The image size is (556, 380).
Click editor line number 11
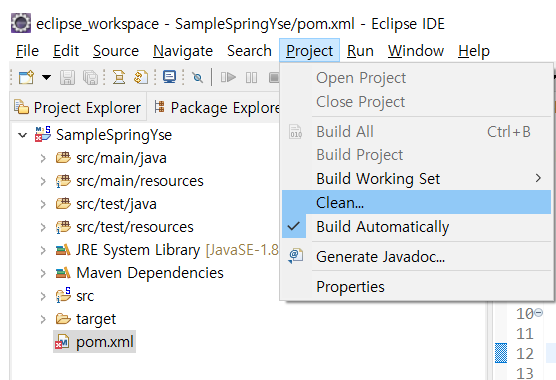pyautogui.click(x=524, y=334)
